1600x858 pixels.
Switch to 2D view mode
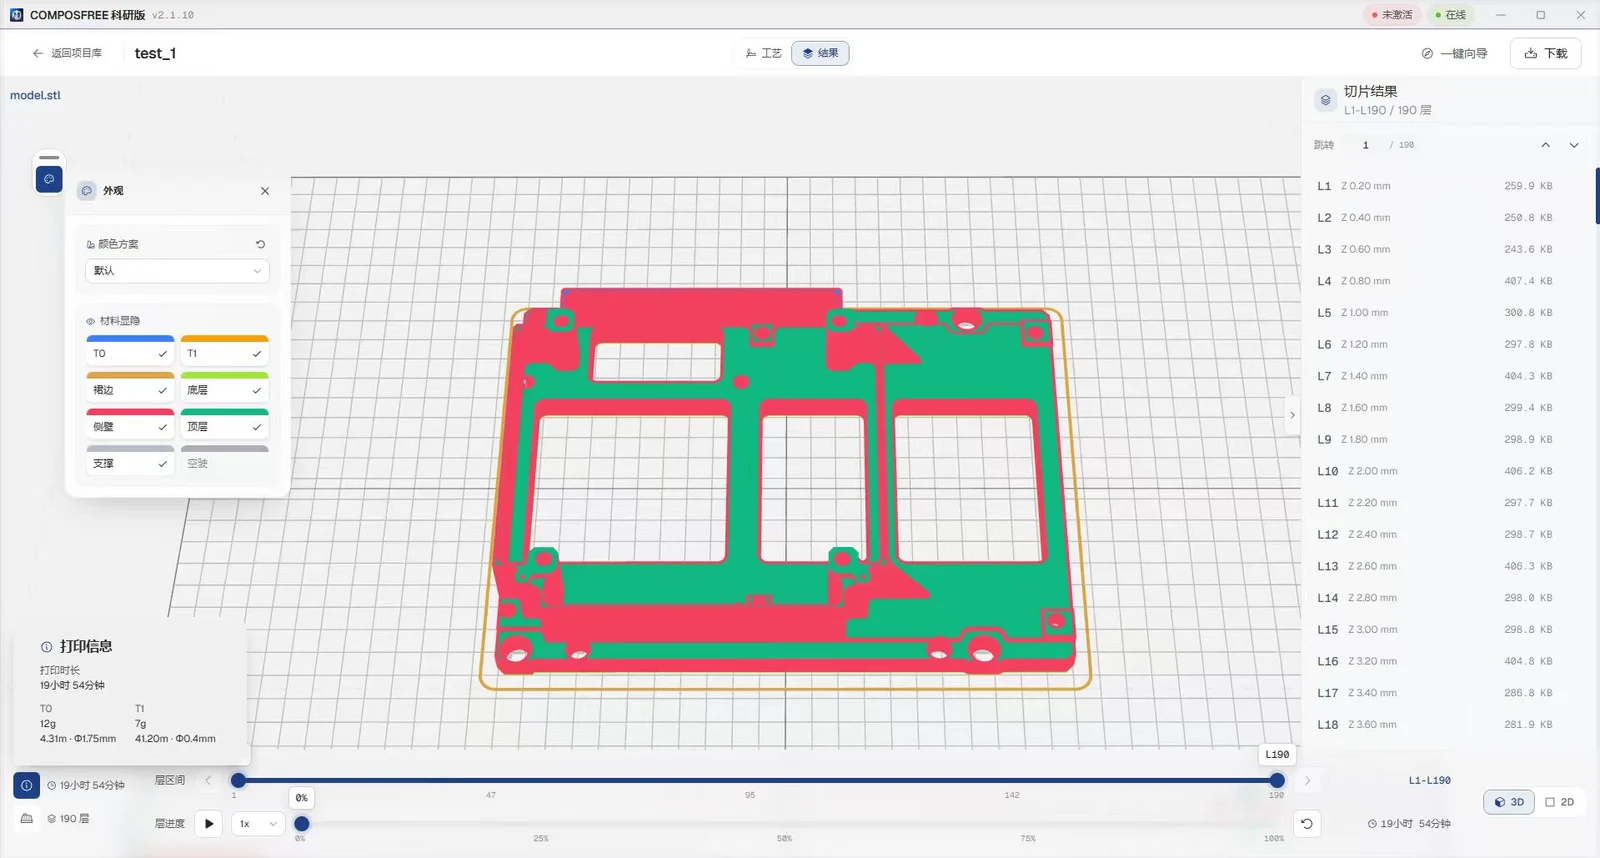1560,802
